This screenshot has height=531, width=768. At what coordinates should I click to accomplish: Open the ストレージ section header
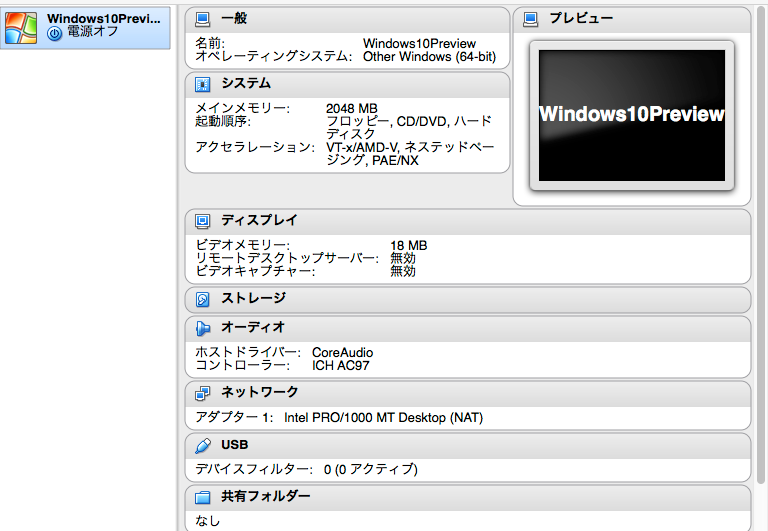(468, 300)
